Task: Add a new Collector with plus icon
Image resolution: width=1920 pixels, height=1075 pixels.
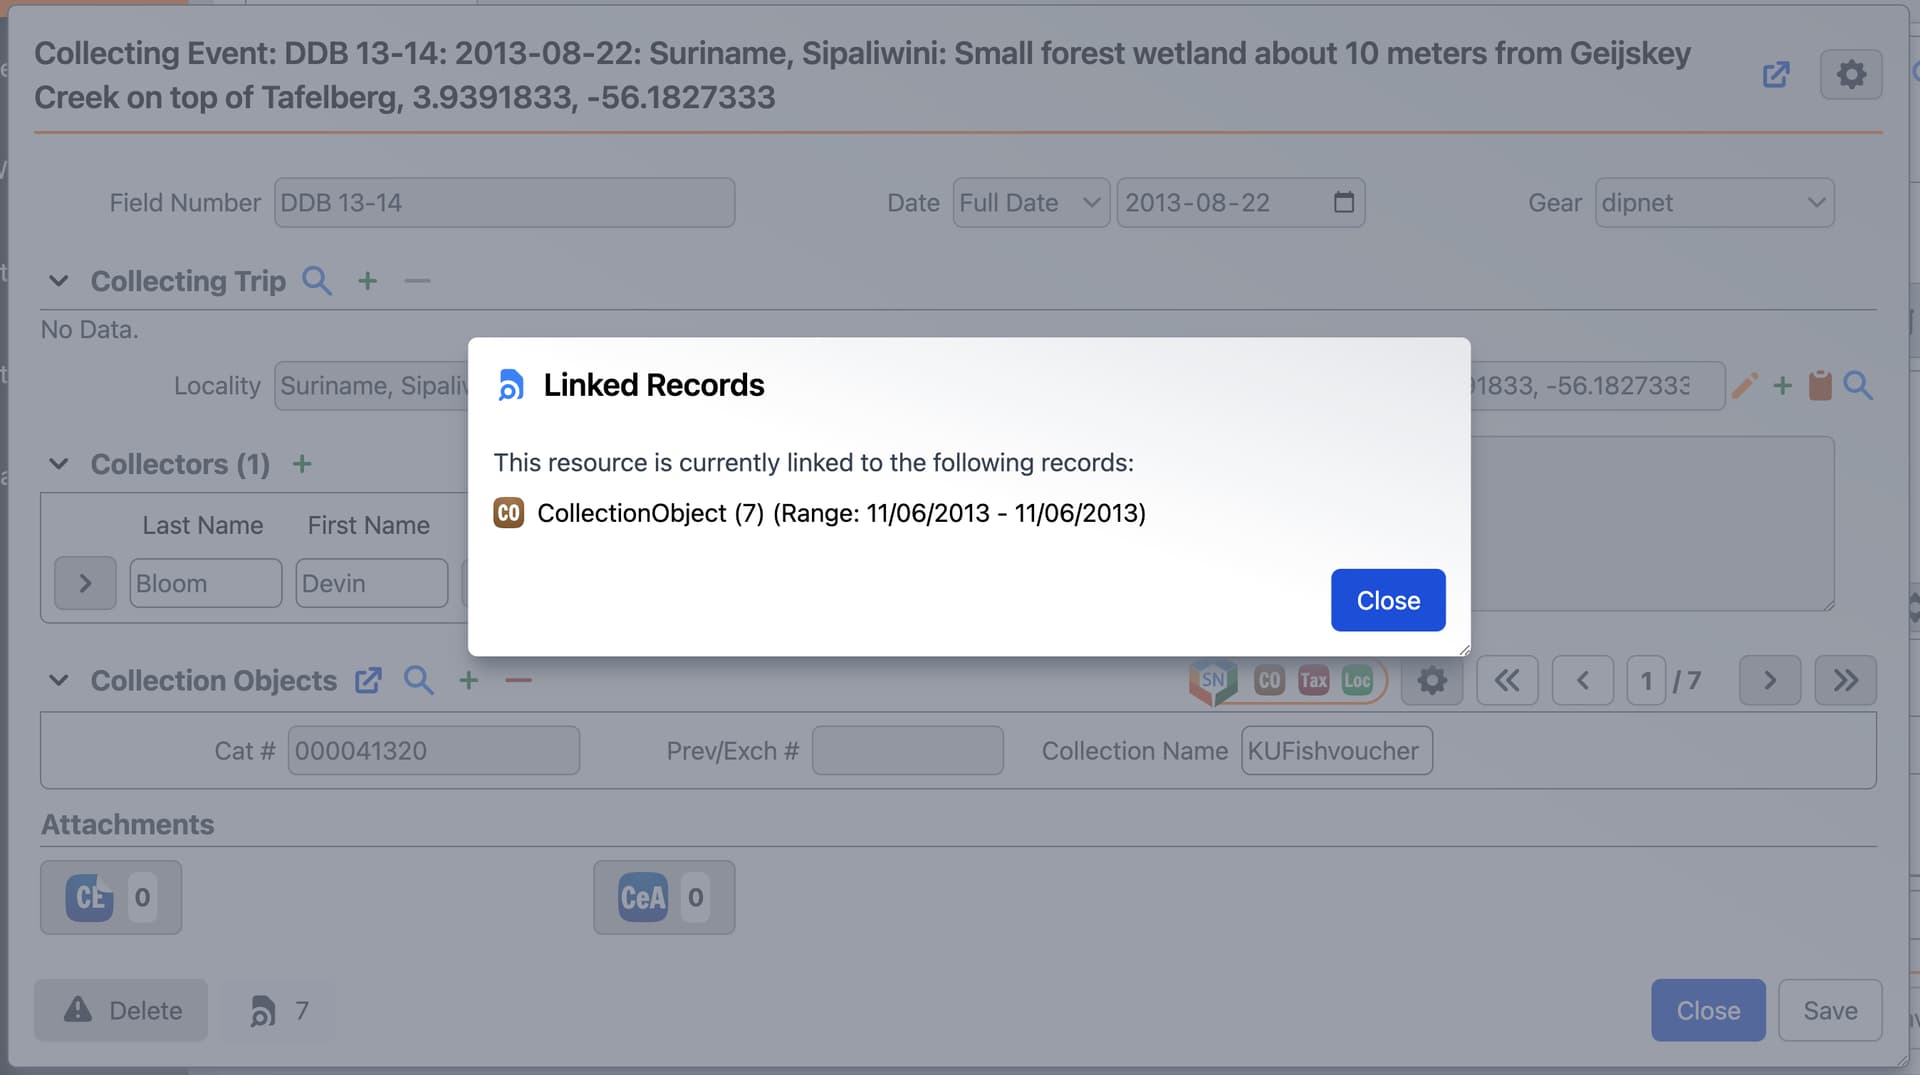Action: [302, 464]
